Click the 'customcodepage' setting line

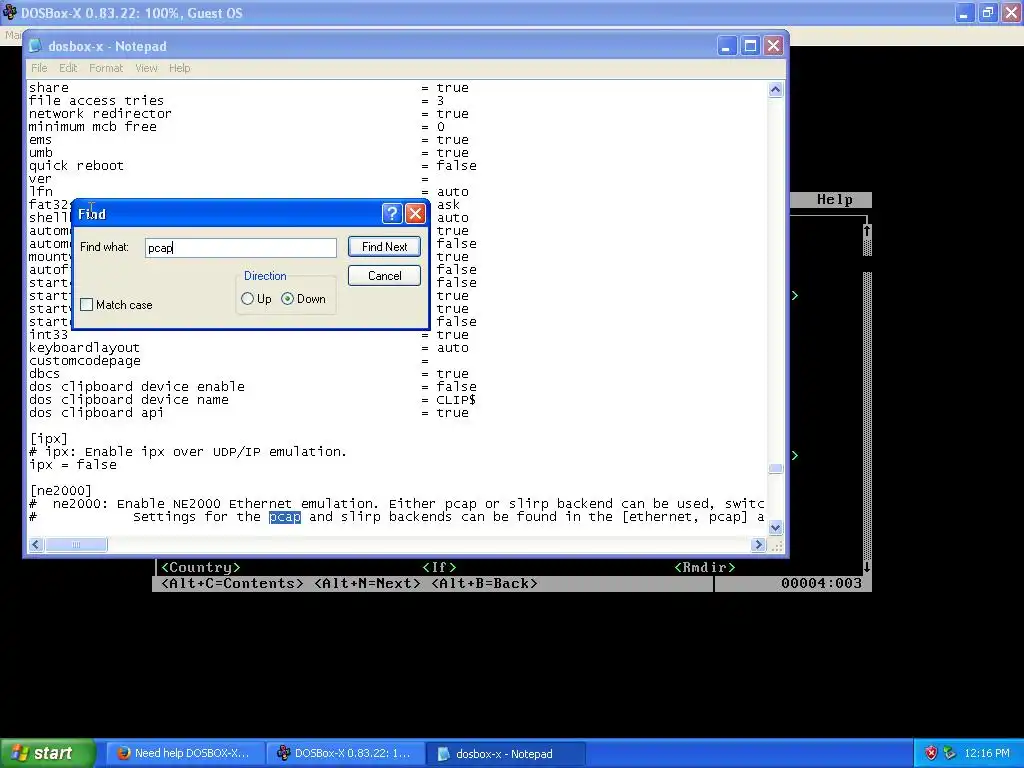coord(229,361)
